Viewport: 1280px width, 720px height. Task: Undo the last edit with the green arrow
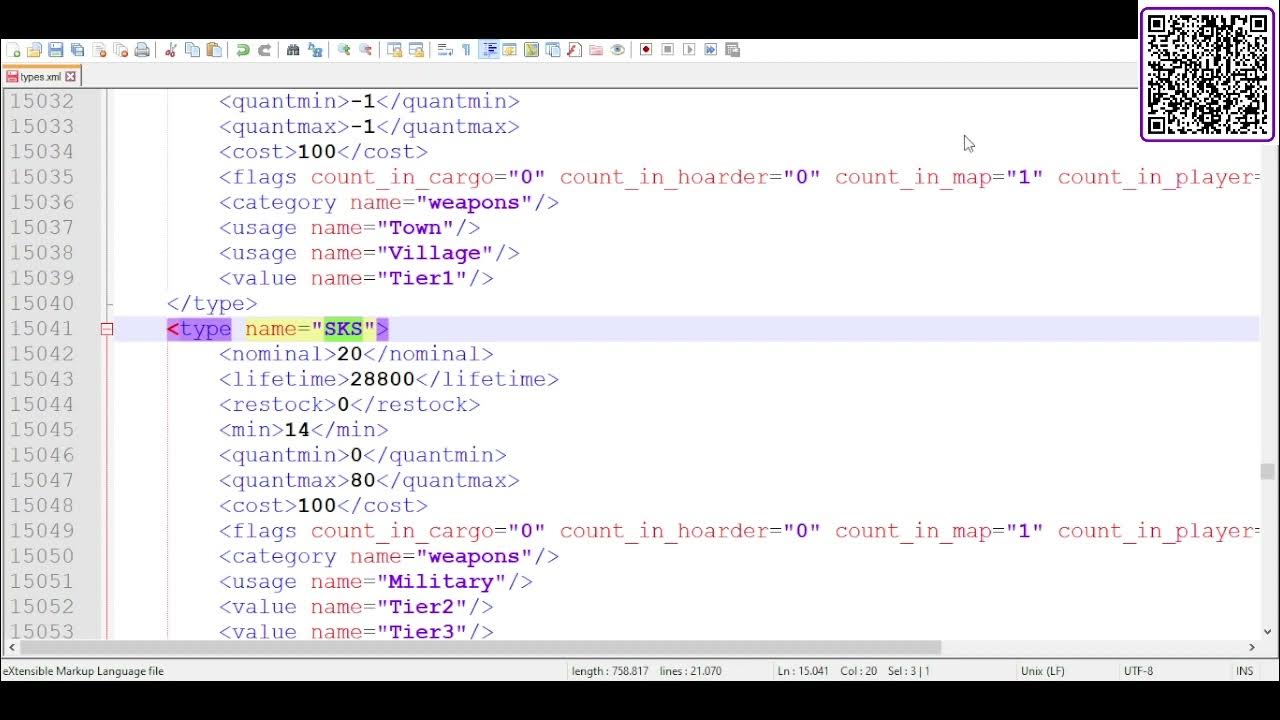pos(243,50)
